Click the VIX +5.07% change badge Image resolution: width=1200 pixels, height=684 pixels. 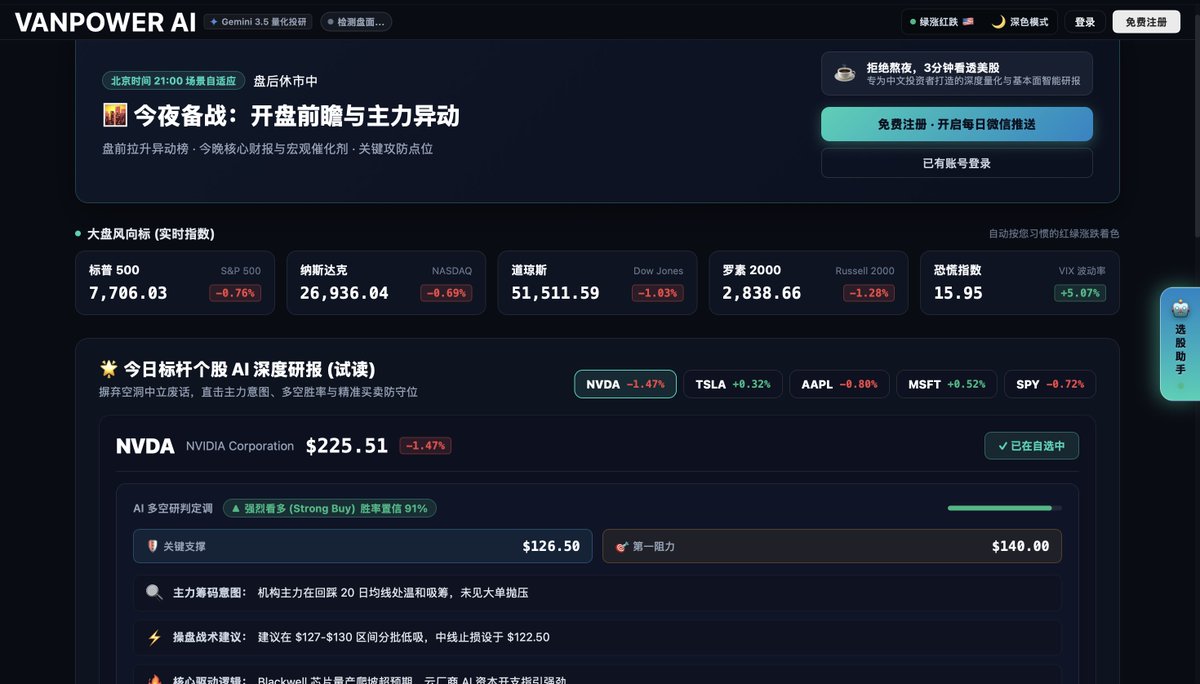coord(1080,293)
